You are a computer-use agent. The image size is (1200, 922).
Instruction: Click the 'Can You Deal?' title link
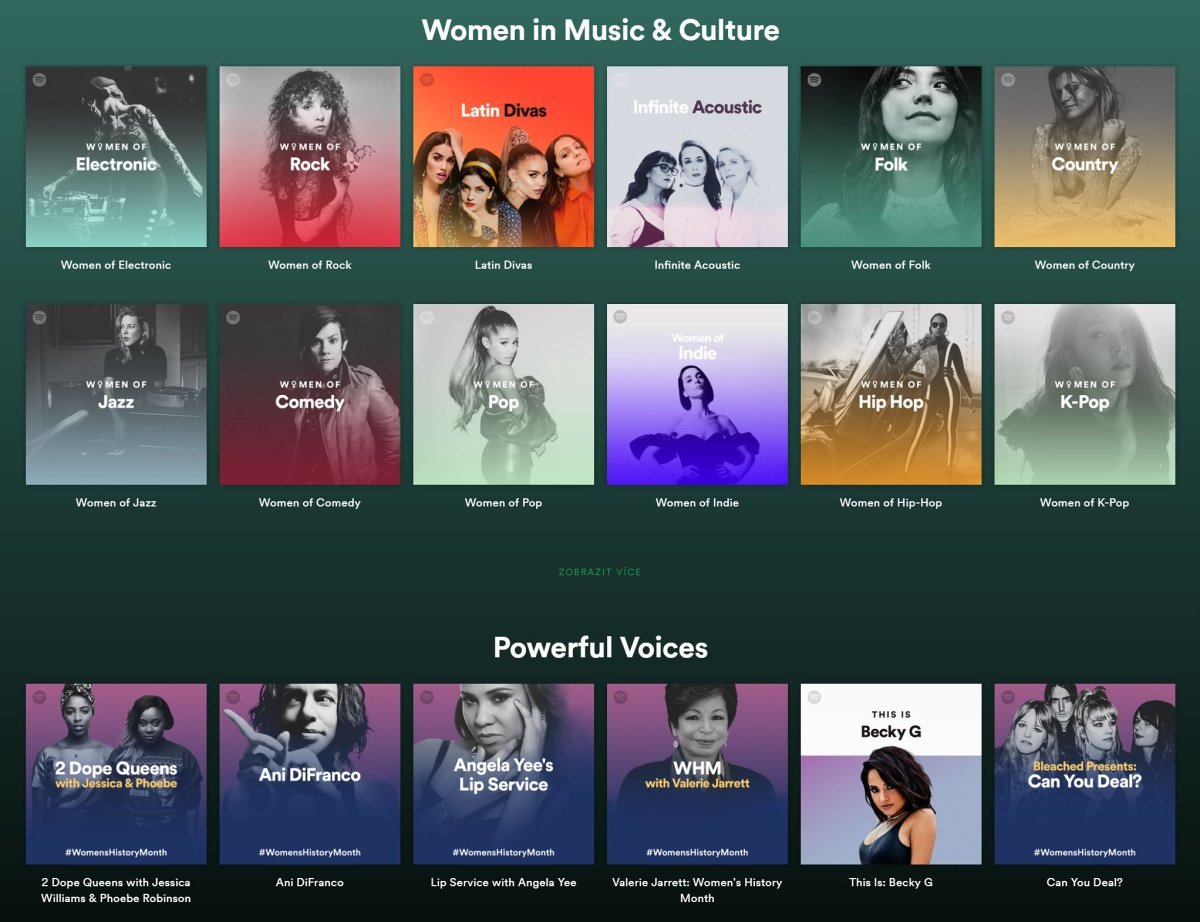(x=1085, y=882)
